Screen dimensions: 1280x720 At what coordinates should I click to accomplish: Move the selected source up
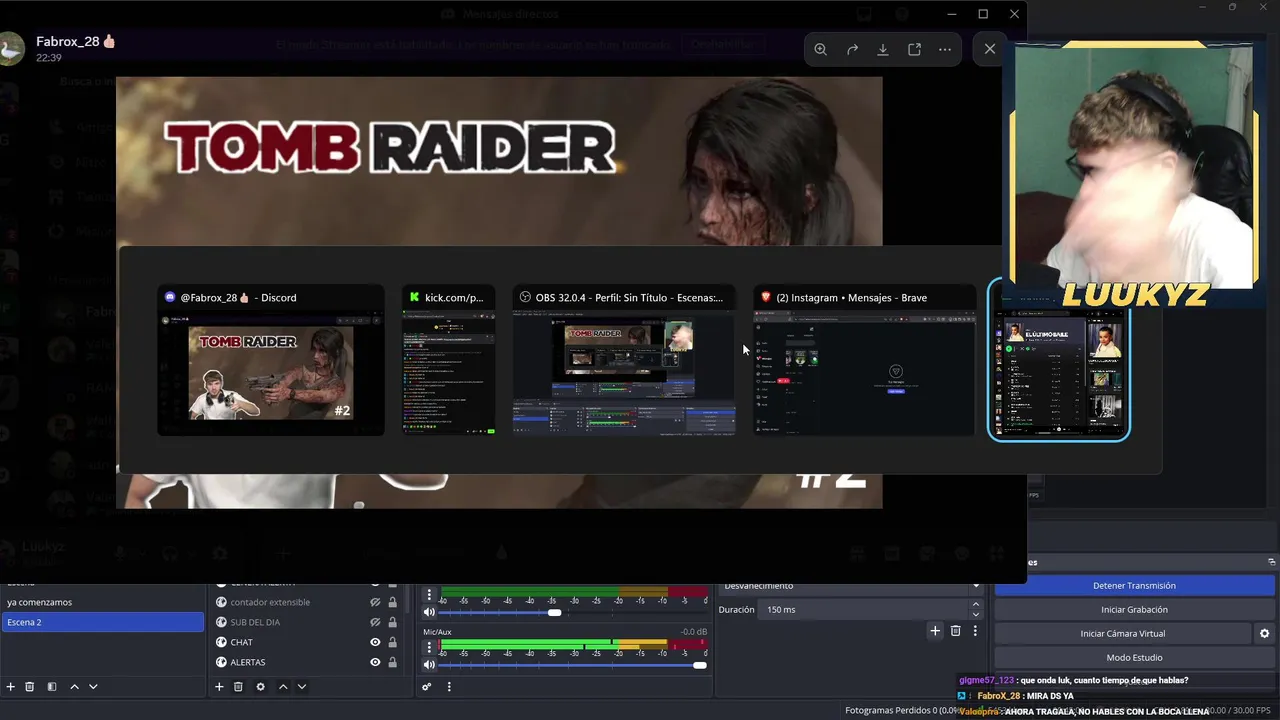click(x=283, y=687)
